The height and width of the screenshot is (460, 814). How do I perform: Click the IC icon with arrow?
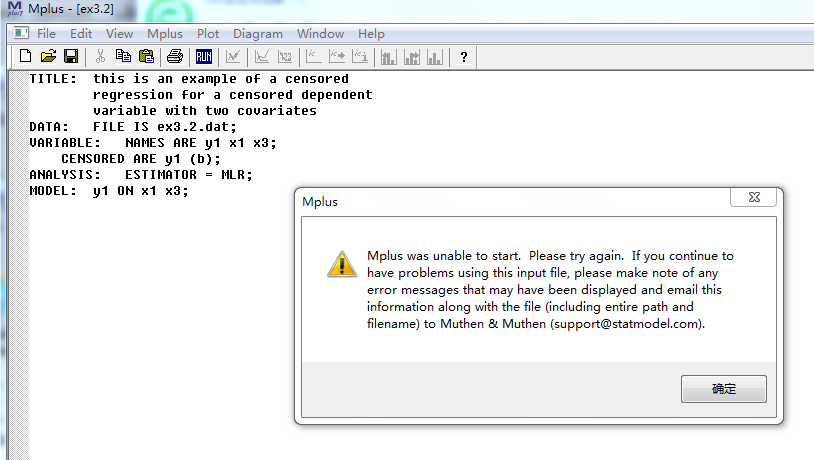(337, 56)
